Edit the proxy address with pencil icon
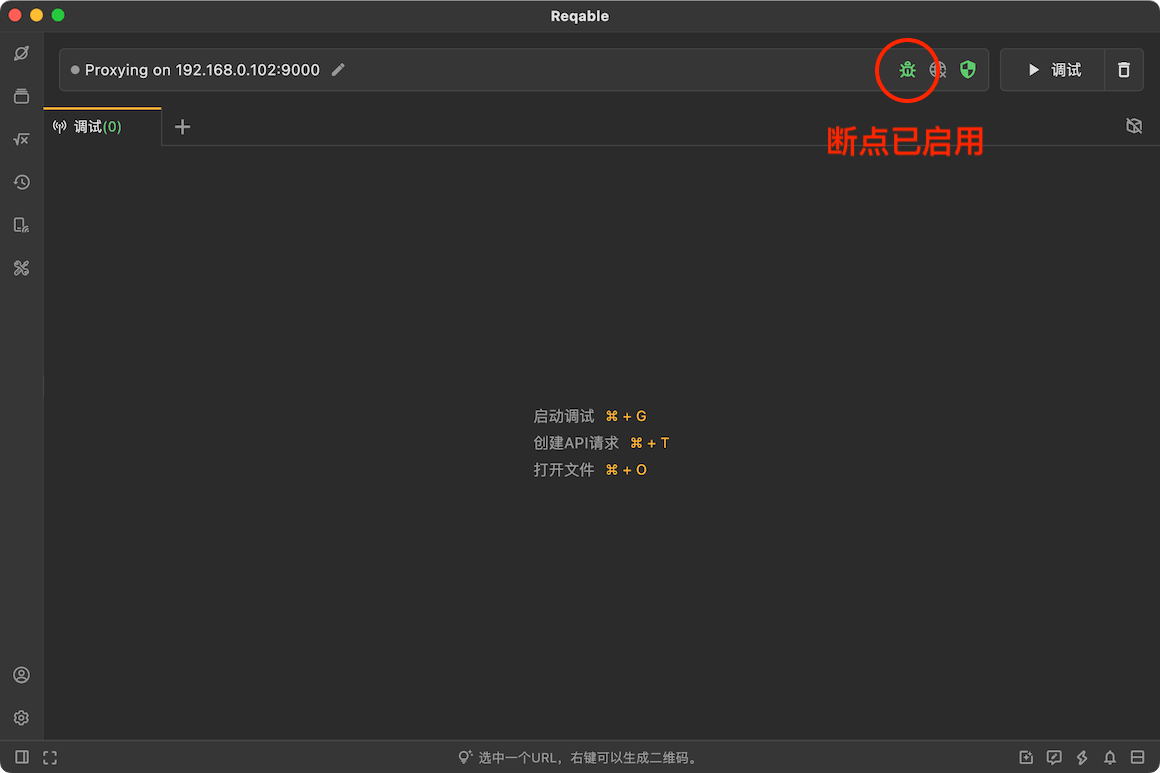The height and width of the screenshot is (773, 1160). point(338,70)
